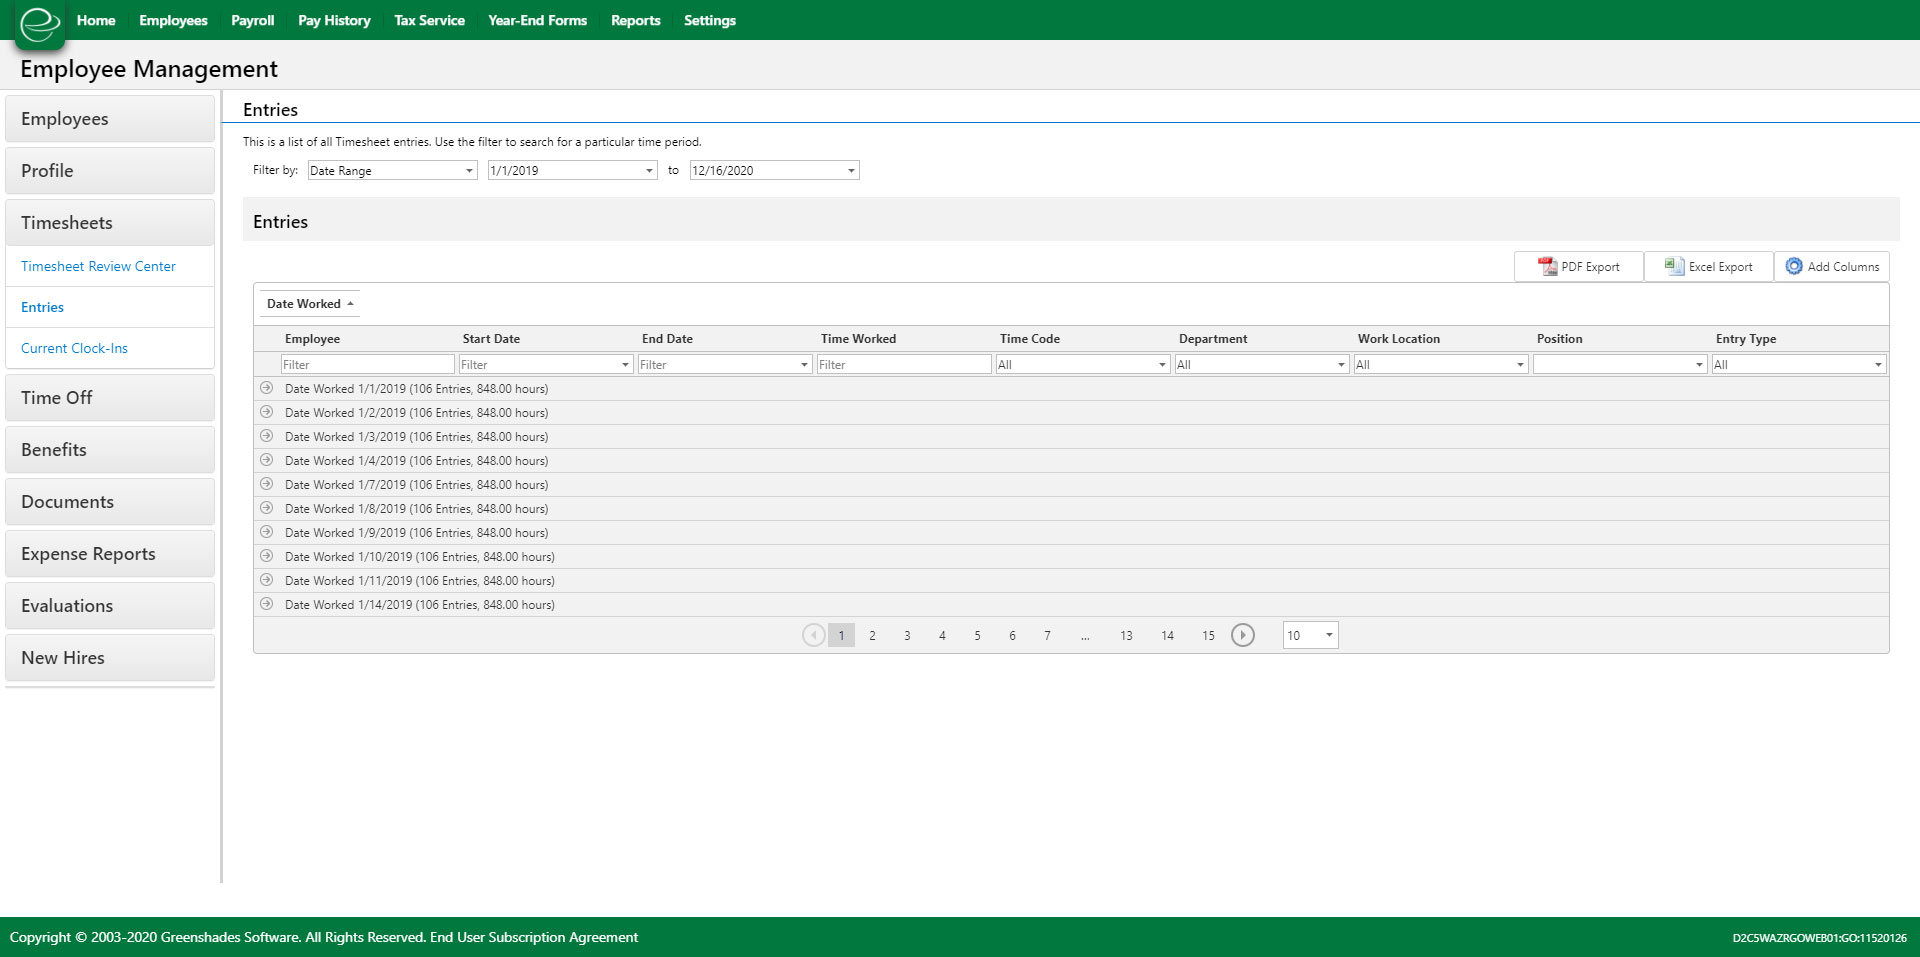Open the Time Code filter dropdown
The image size is (1920, 957).
[x=1161, y=364]
